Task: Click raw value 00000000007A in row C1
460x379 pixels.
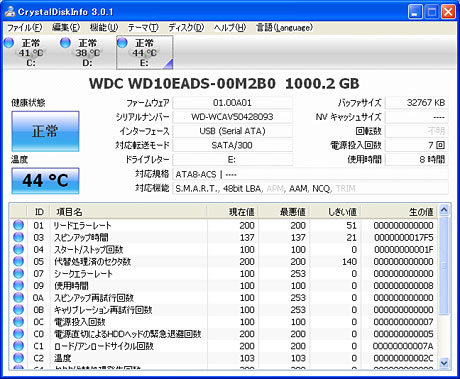Action: coord(403,346)
